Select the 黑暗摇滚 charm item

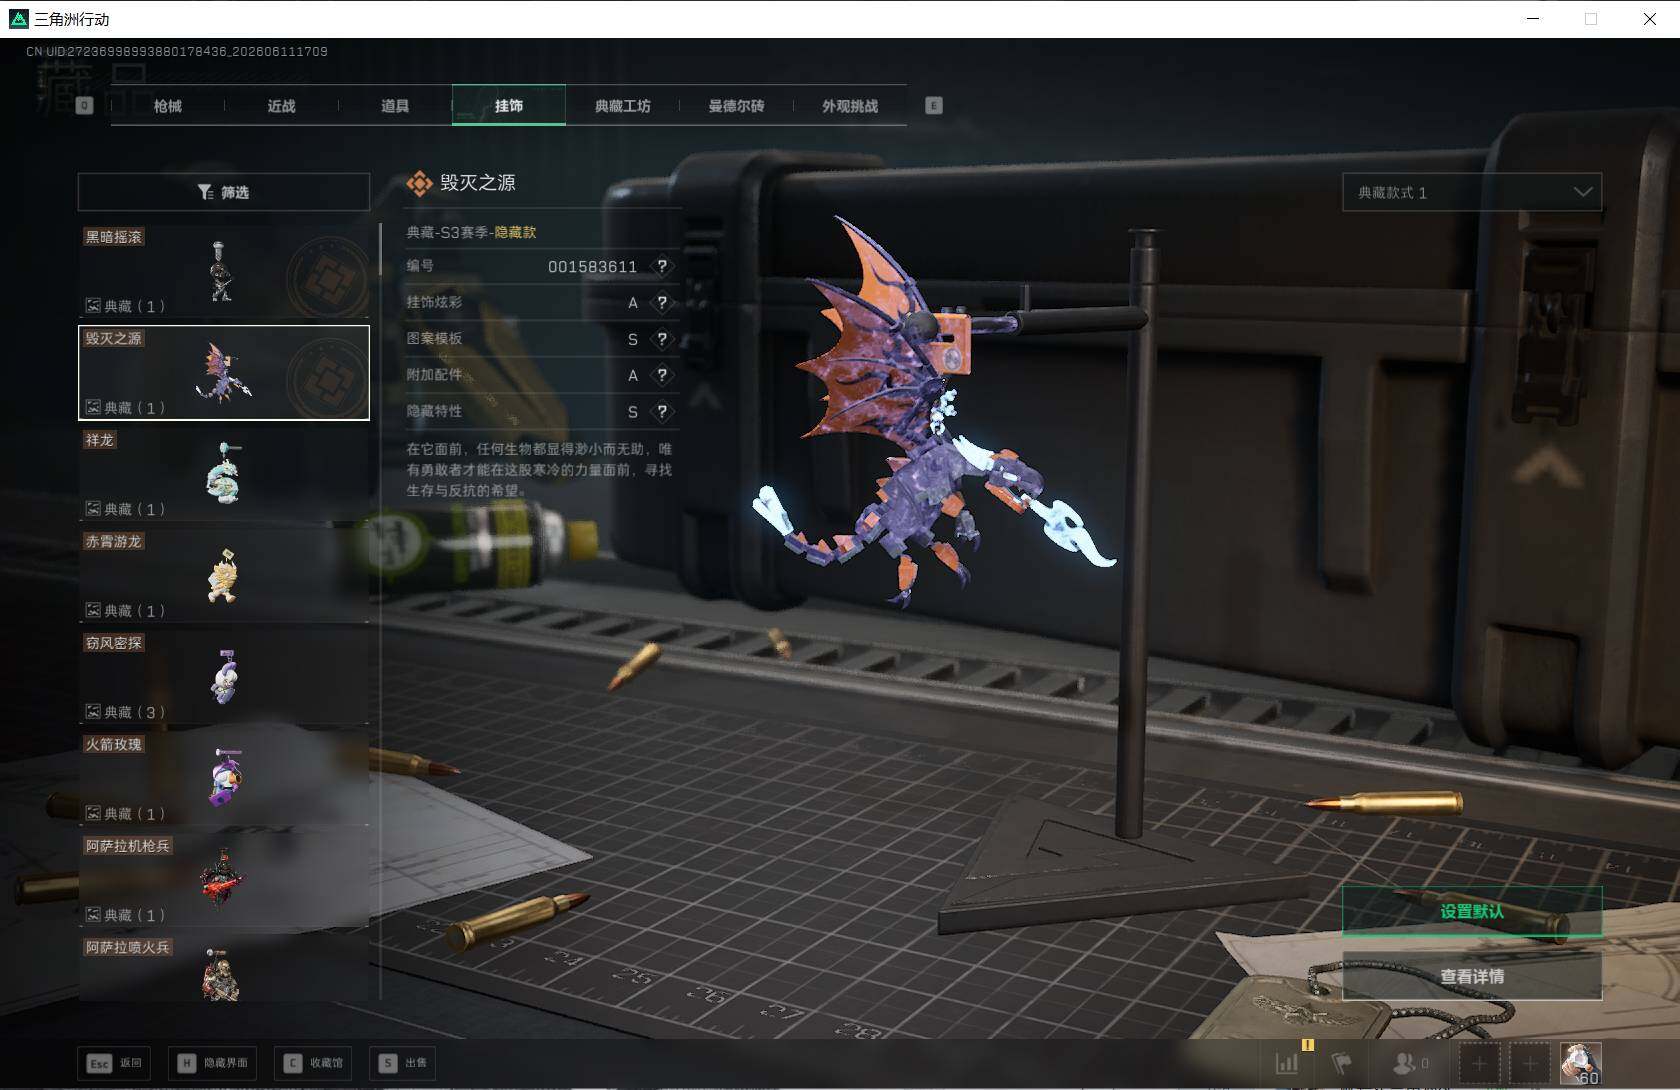[224, 271]
